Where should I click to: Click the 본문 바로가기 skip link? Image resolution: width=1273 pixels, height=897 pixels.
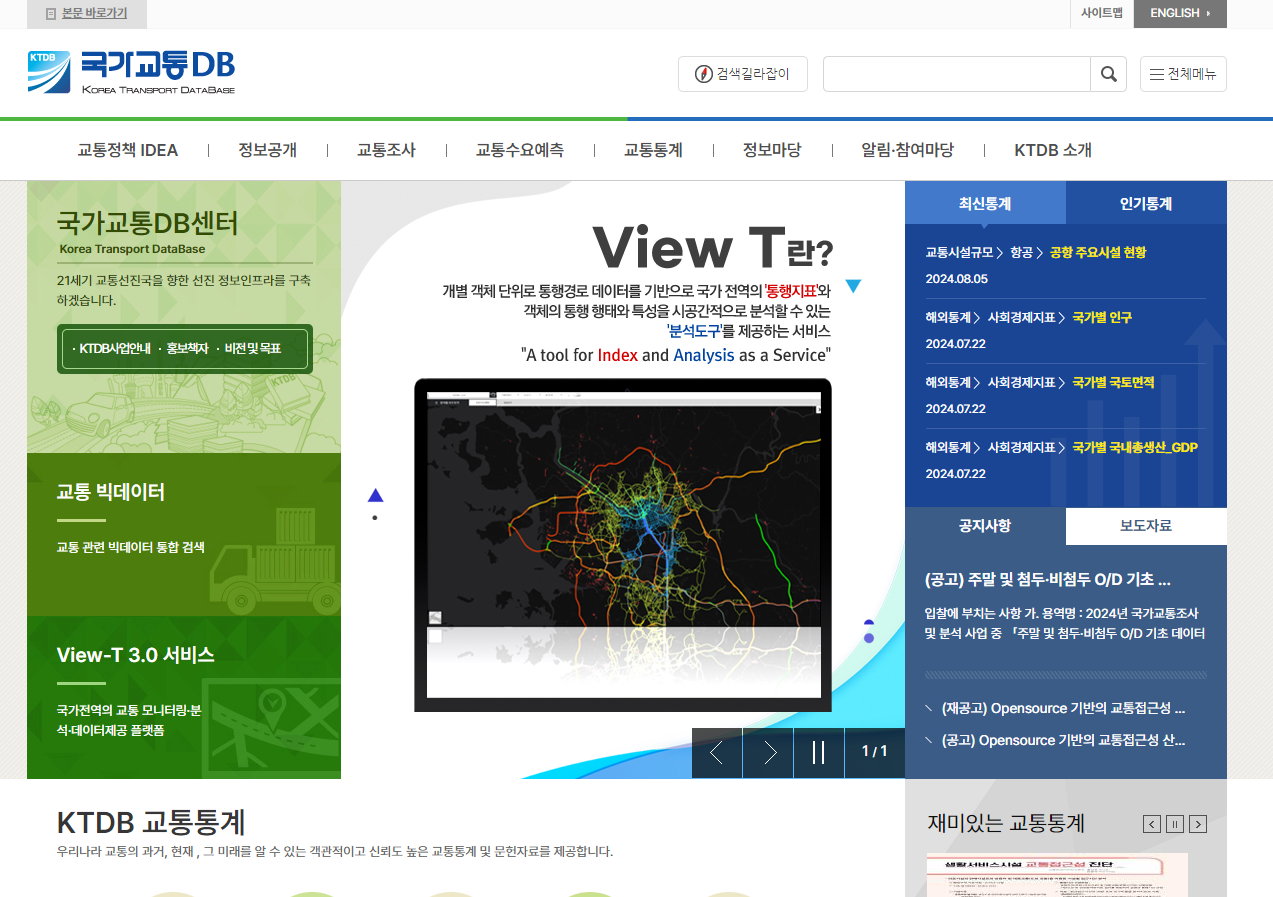coord(86,14)
